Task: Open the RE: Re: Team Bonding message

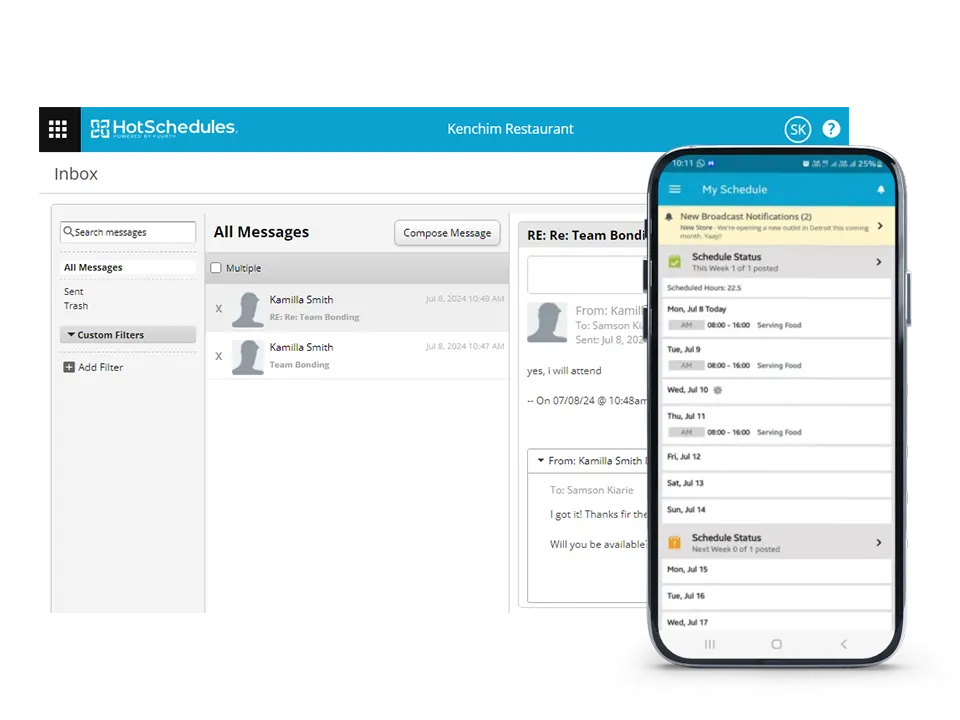Action: click(x=356, y=308)
